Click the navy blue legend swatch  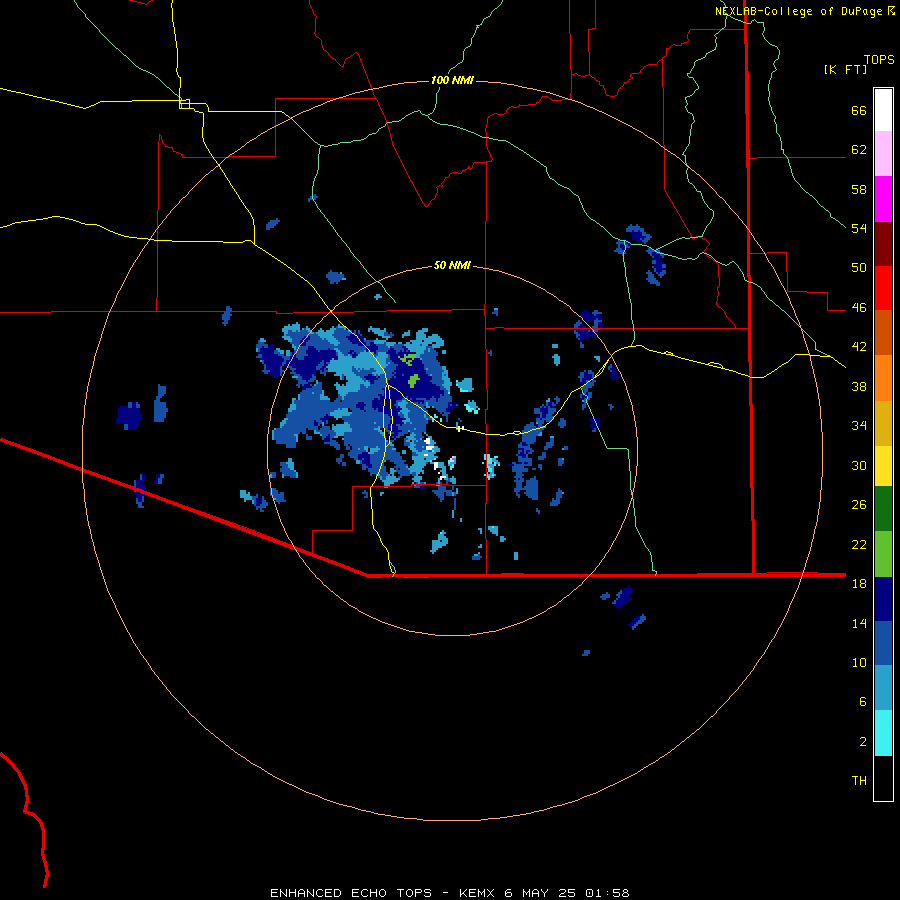[883, 599]
